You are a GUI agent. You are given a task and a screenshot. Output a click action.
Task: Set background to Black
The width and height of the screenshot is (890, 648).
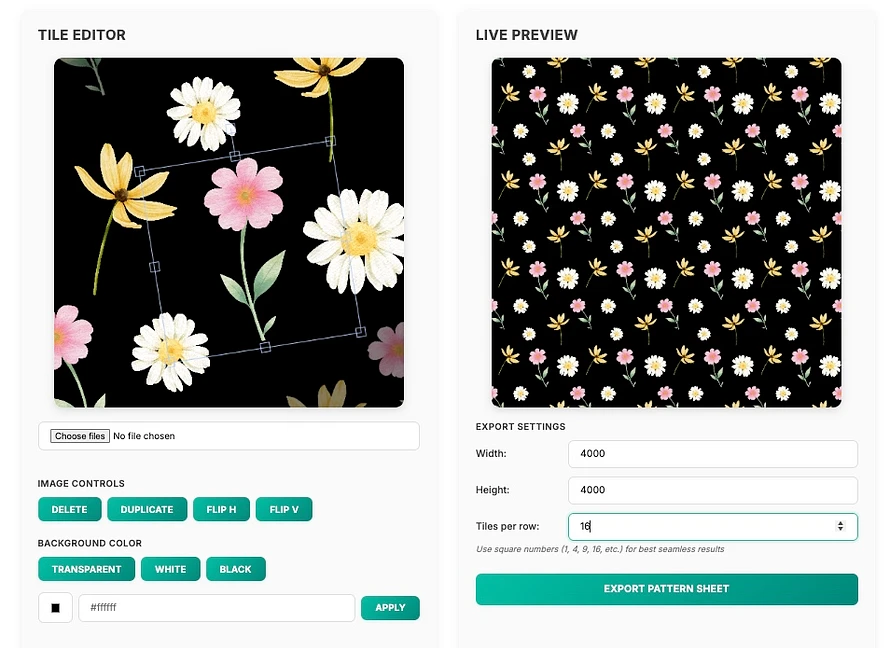[235, 569]
